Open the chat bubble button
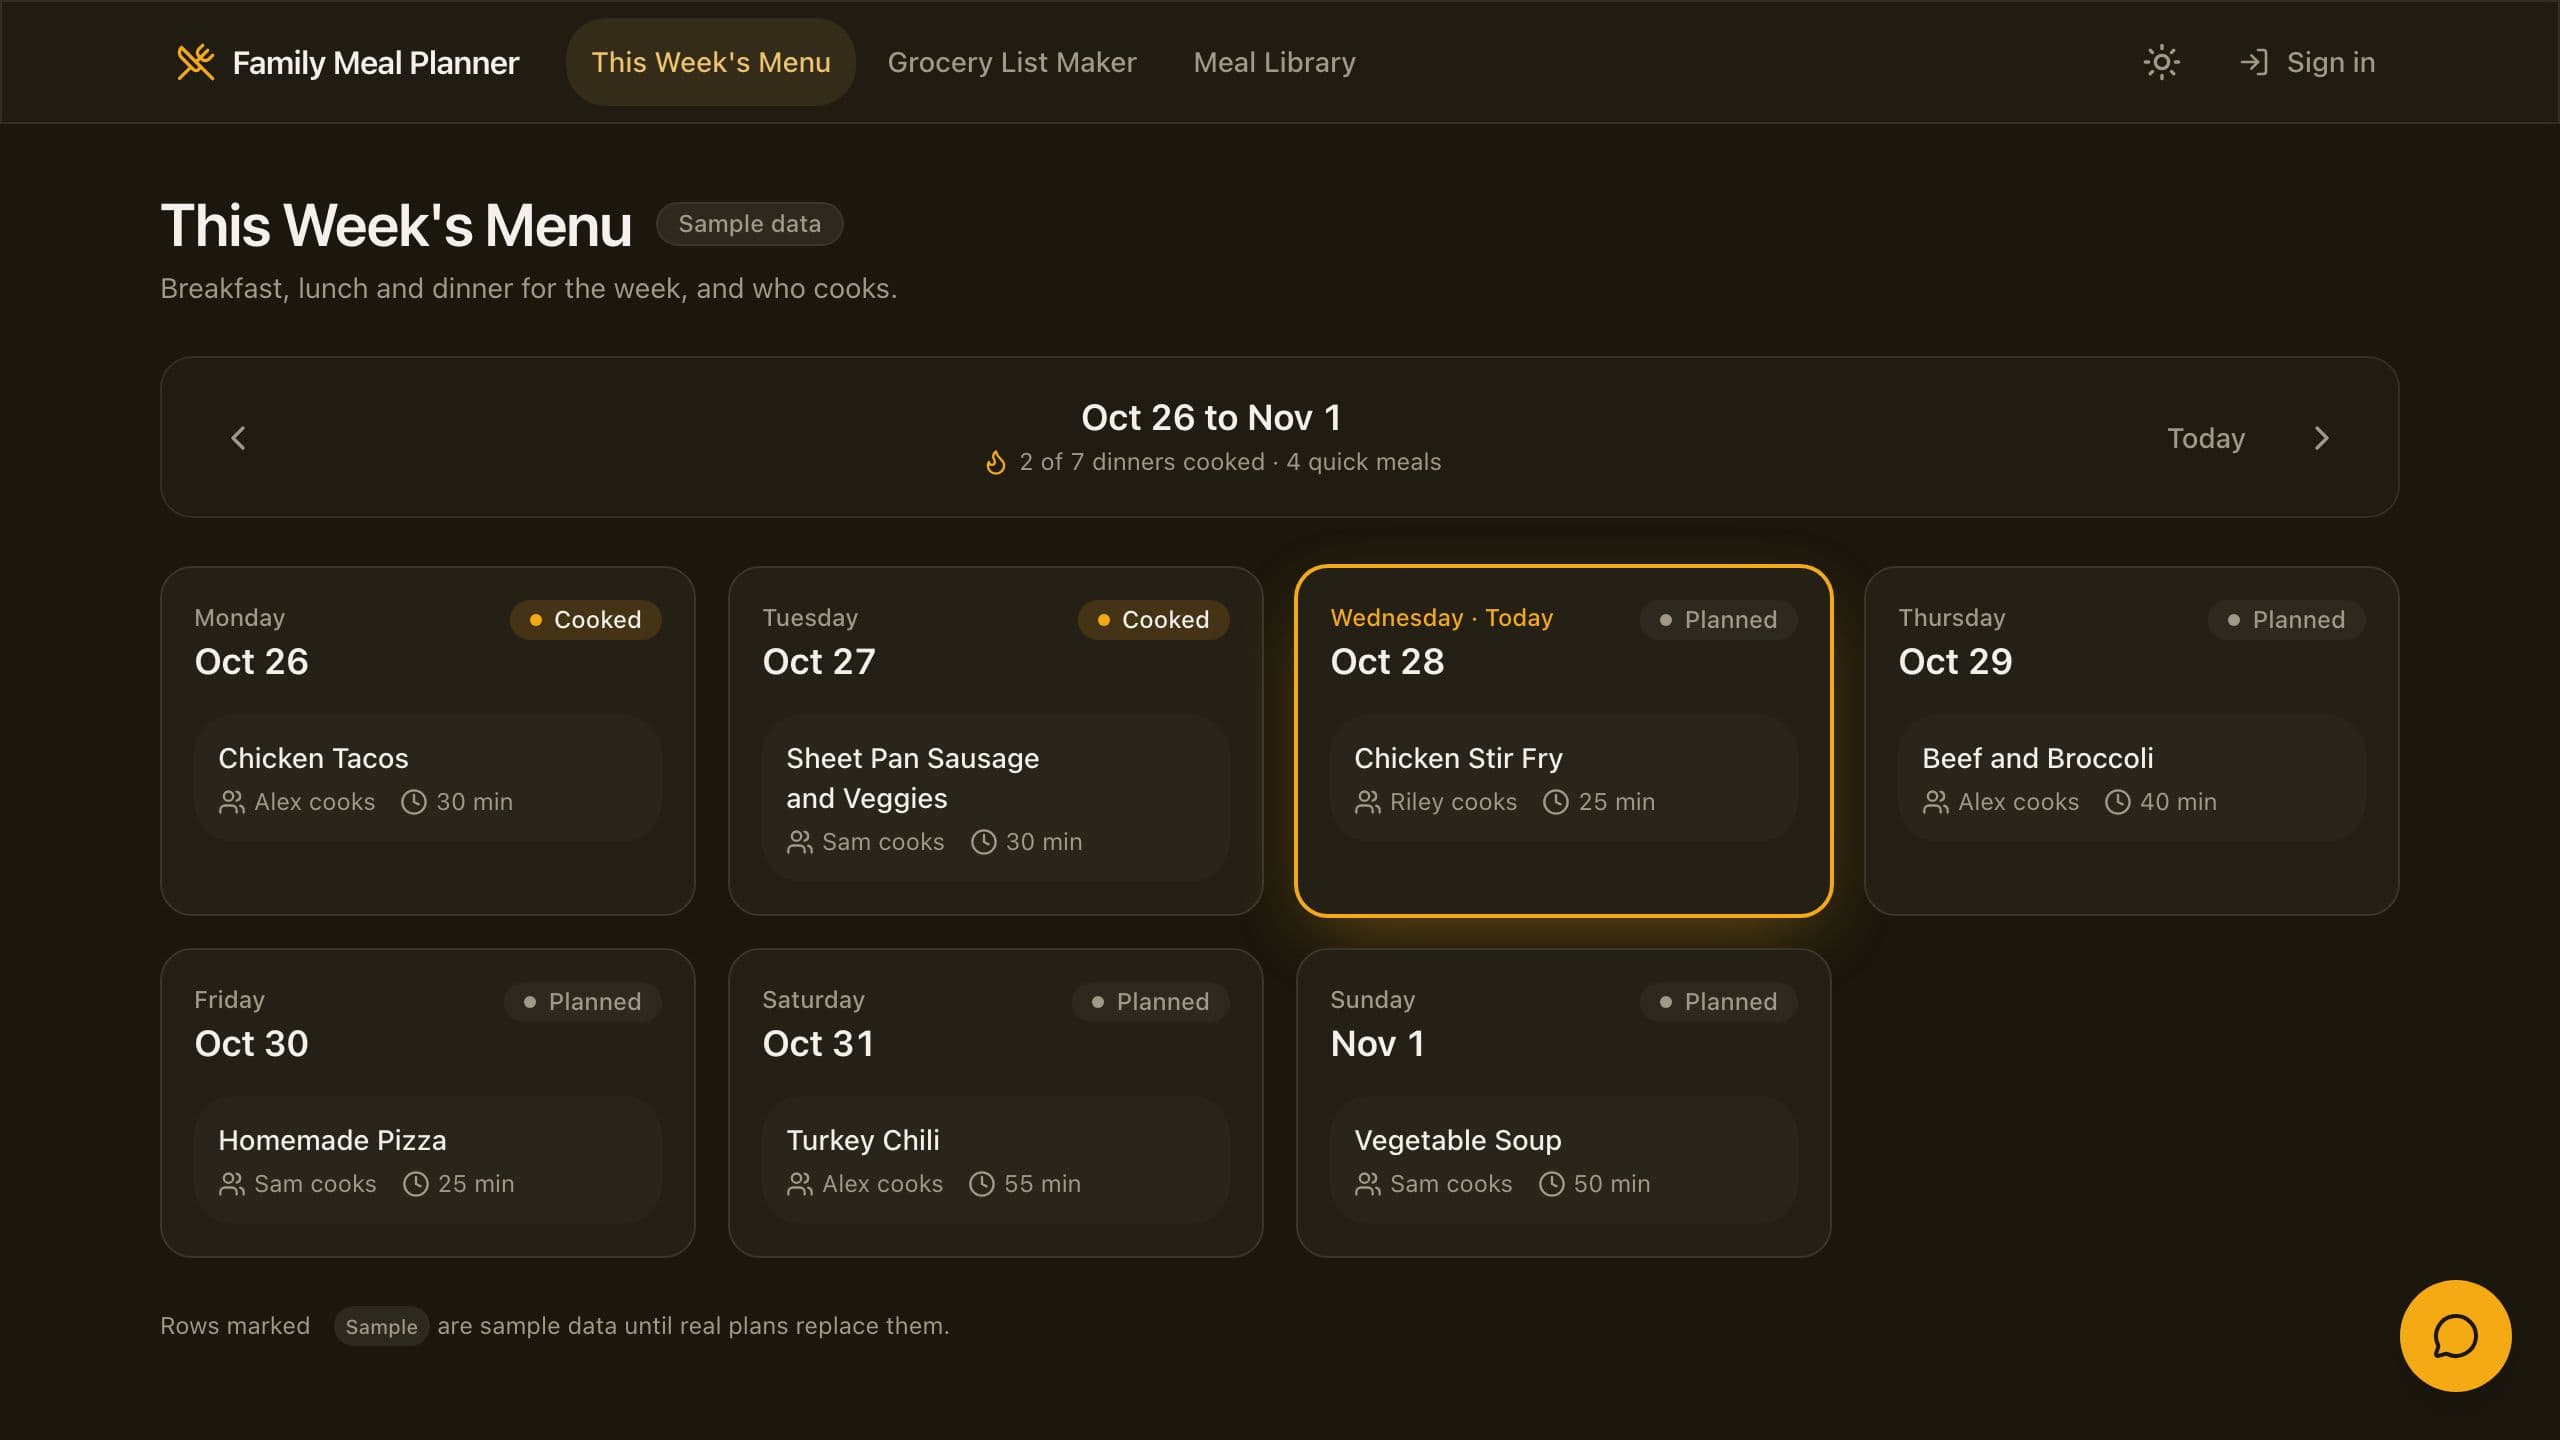The width and height of the screenshot is (2560, 1440). (2455, 1335)
